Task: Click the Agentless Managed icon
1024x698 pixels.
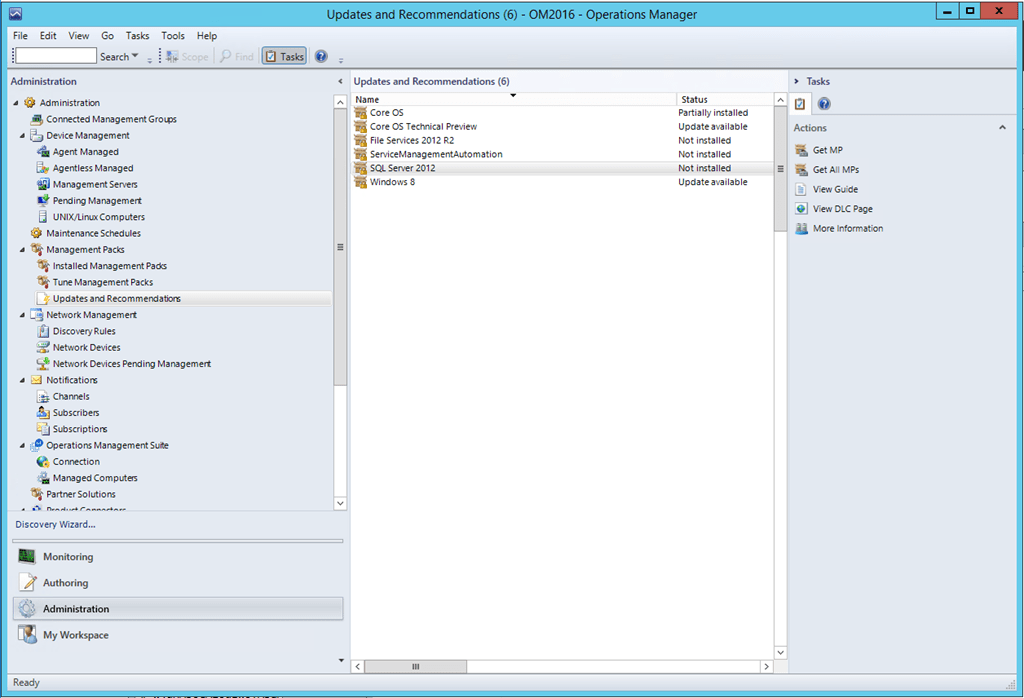Action: point(43,168)
